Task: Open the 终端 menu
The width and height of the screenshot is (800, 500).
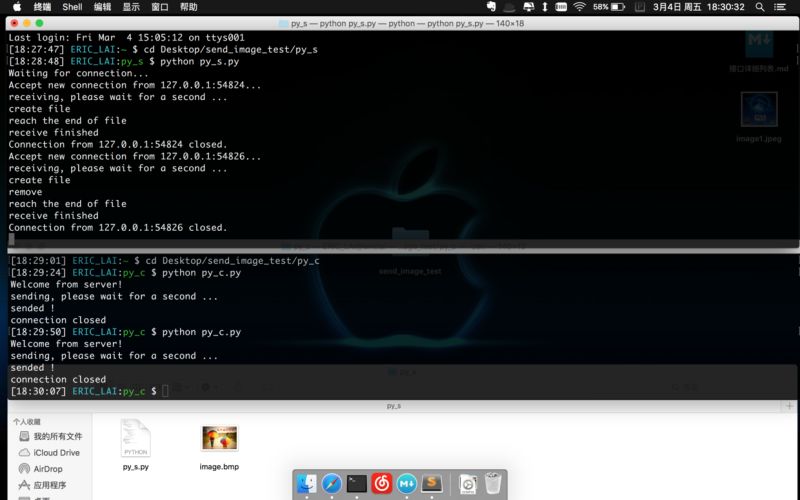Action: tap(42, 7)
